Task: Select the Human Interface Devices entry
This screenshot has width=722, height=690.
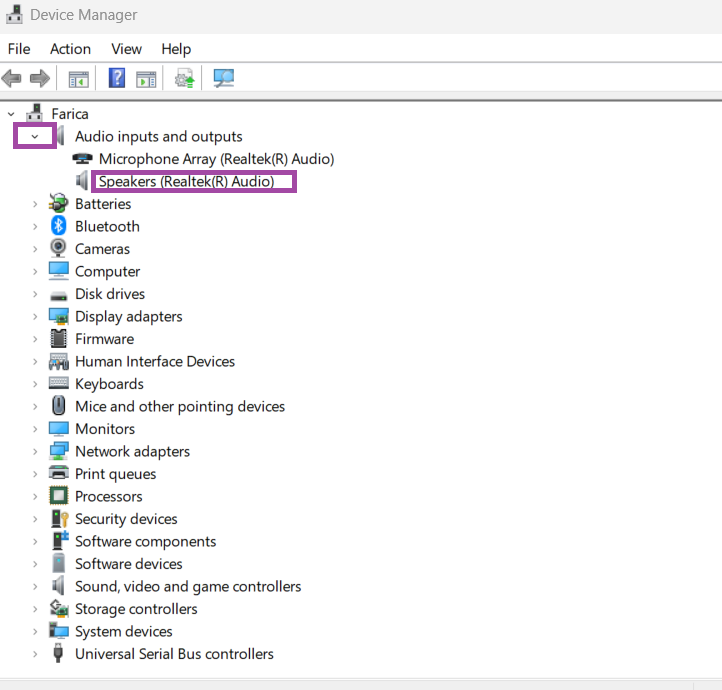Action: point(155,361)
